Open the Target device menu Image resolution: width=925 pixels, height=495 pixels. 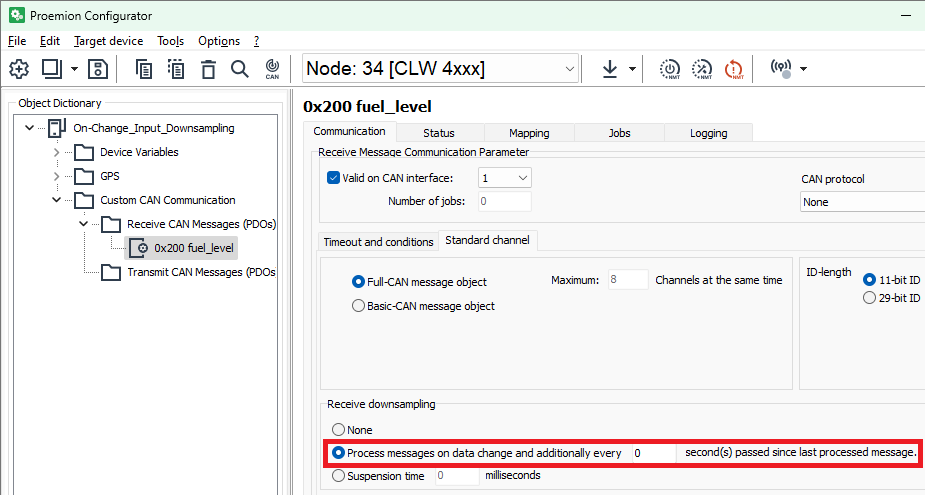pos(108,41)
